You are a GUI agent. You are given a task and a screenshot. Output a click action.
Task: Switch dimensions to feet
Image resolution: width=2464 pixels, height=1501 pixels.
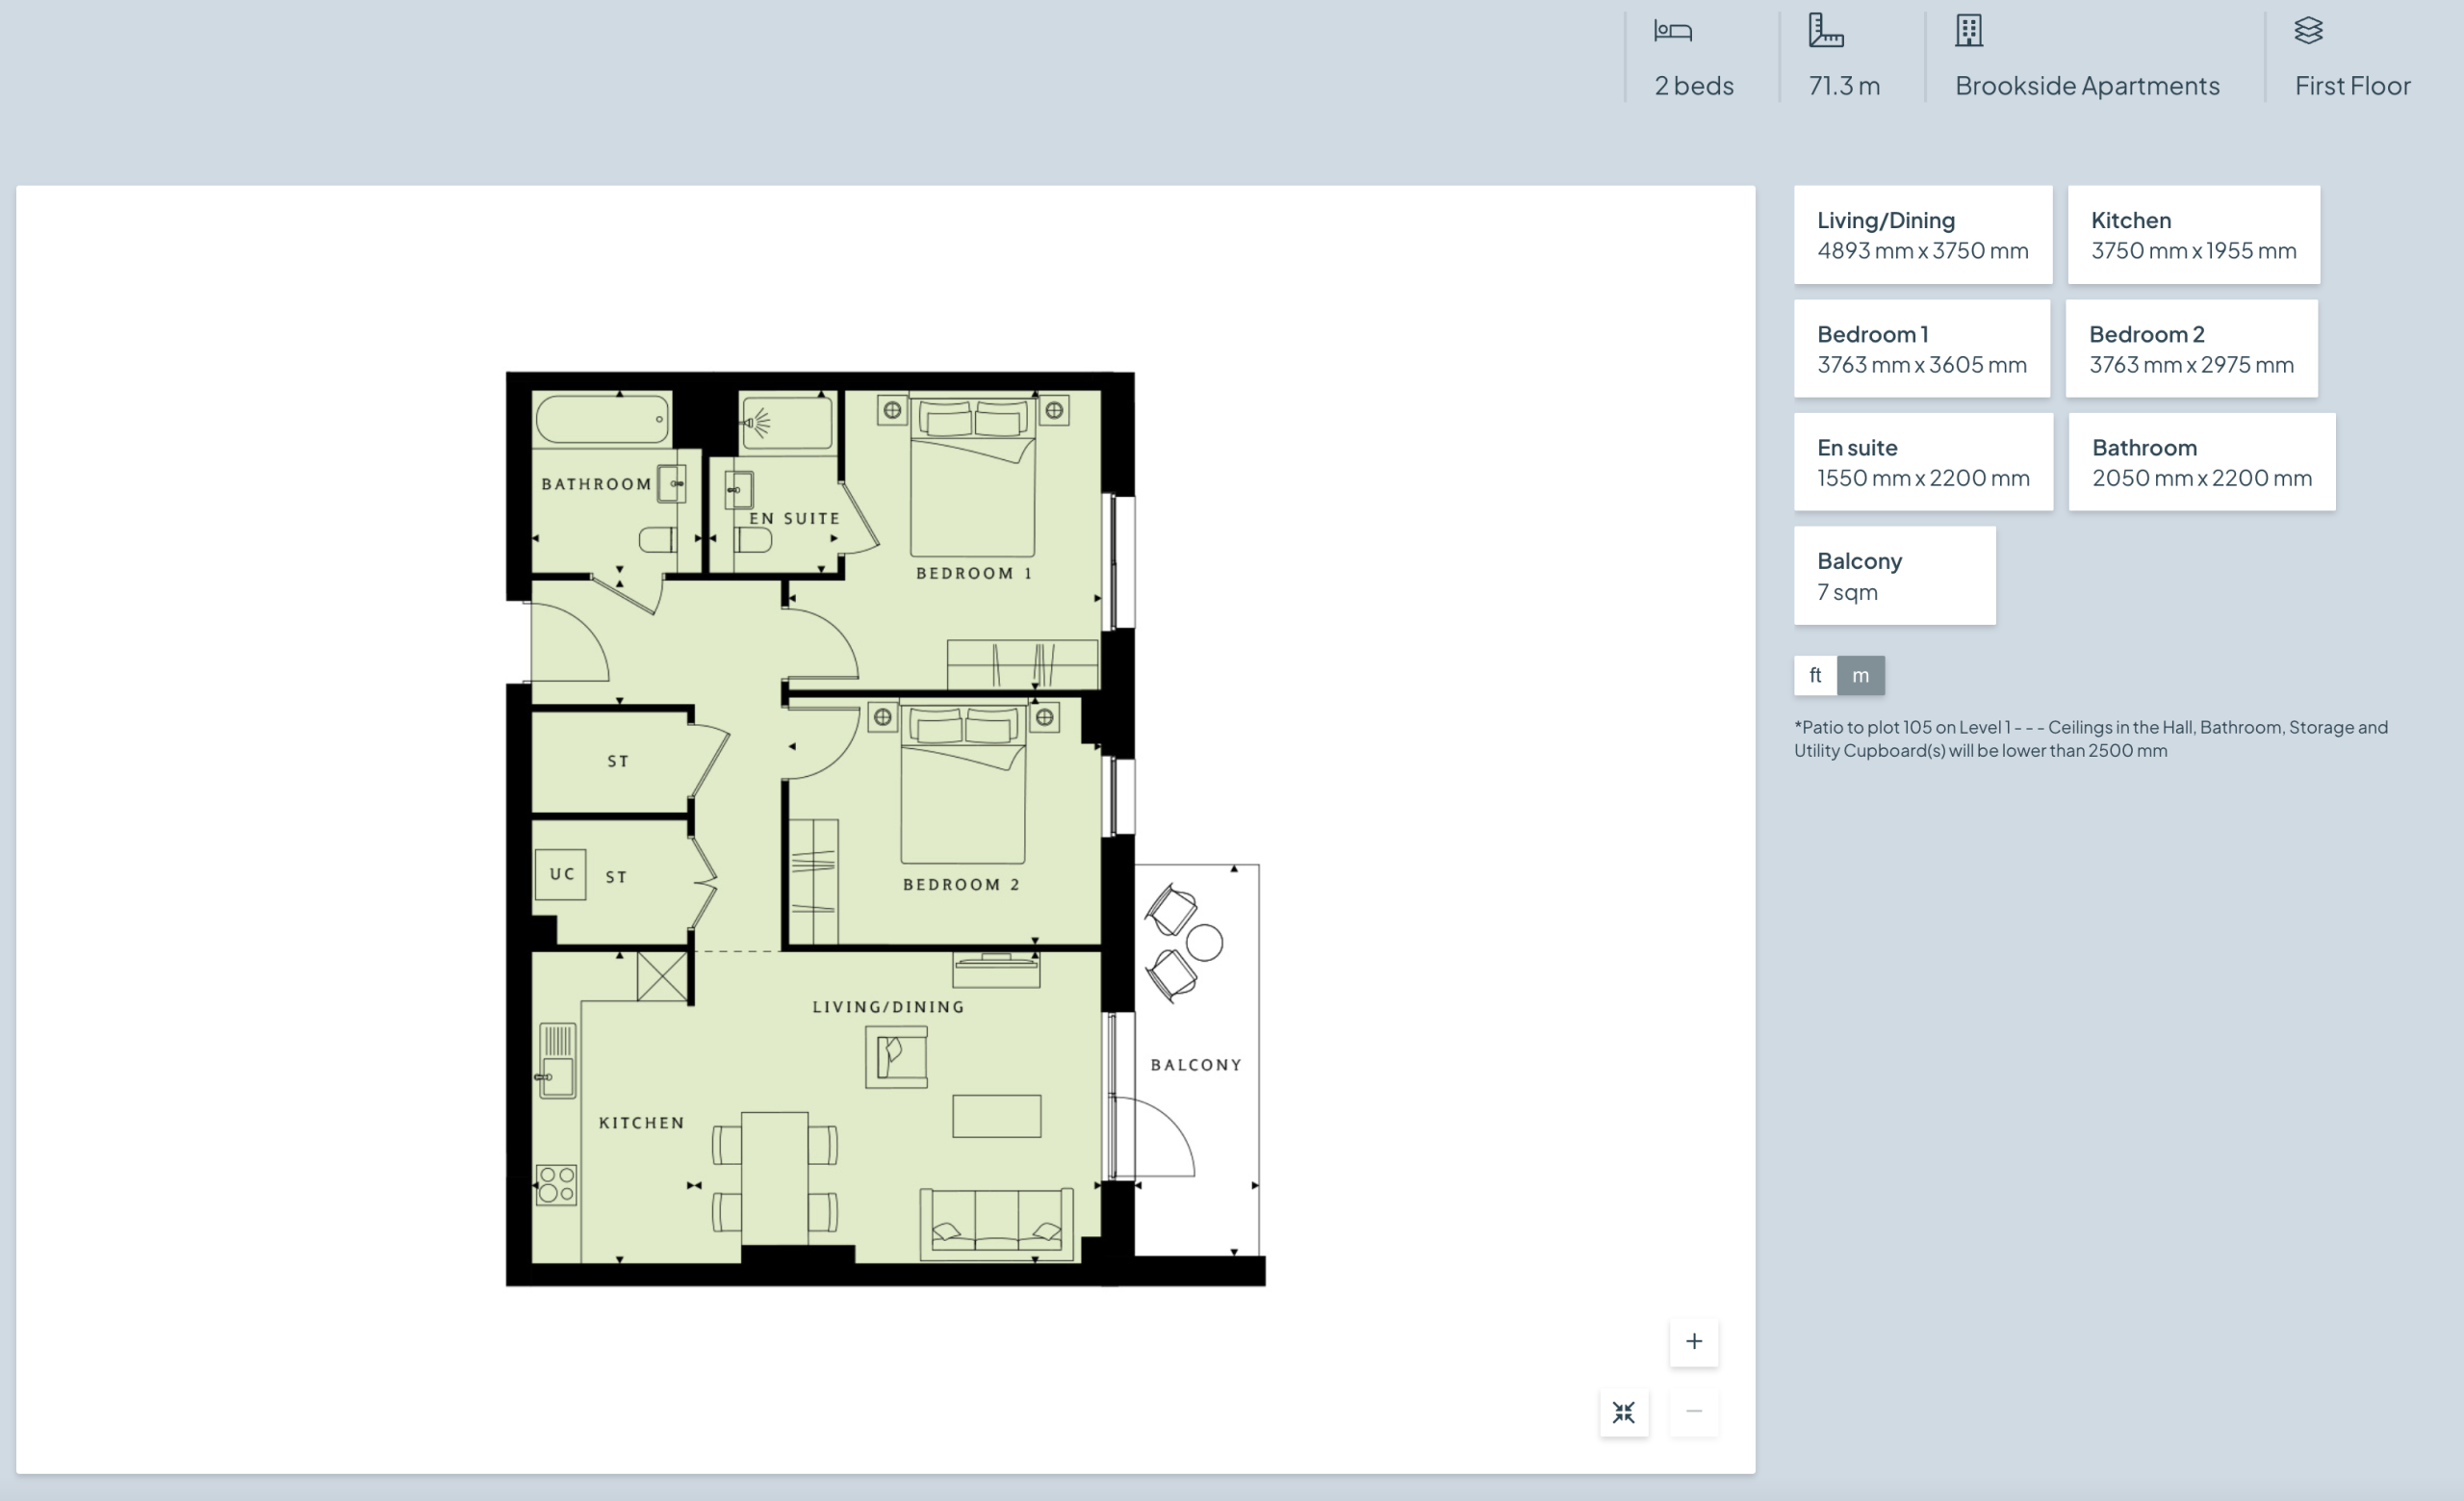(x=1814, y=675)
